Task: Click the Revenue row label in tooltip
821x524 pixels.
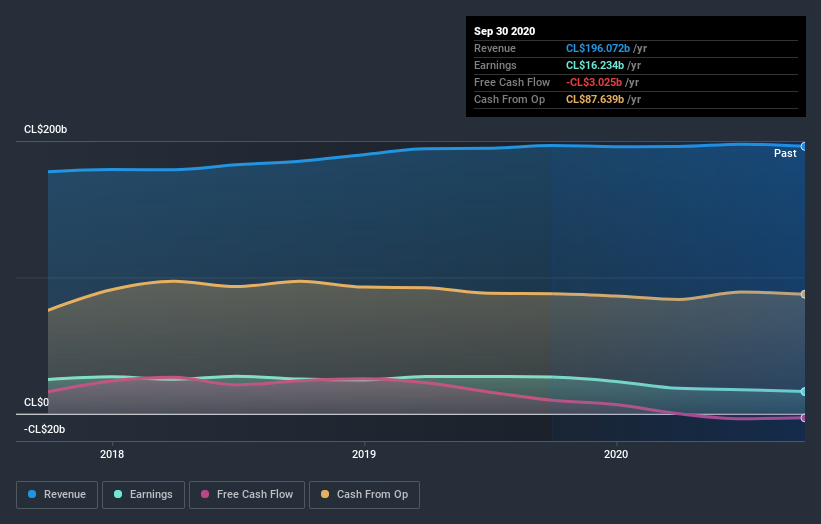Action: point(495,48)
